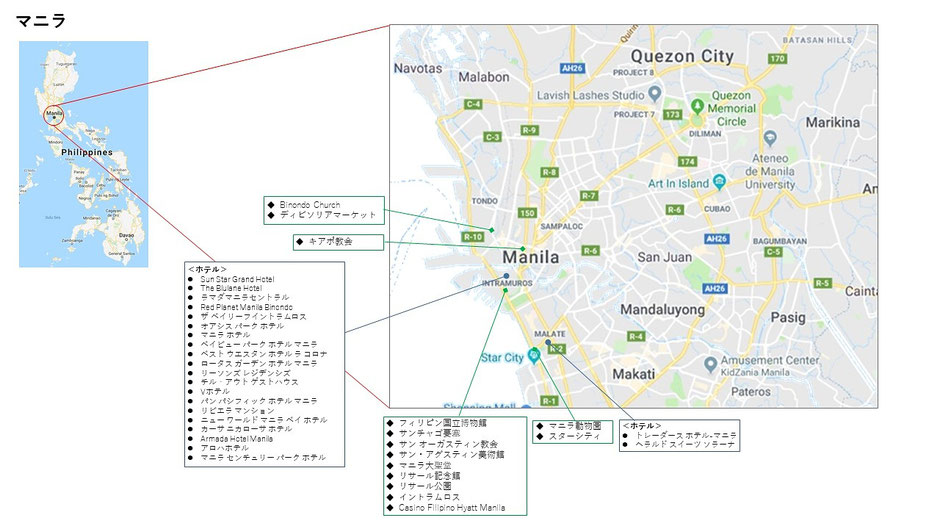The image size is (940, 529).
Task: Click the route 174 shield
Action: [687, 161]
